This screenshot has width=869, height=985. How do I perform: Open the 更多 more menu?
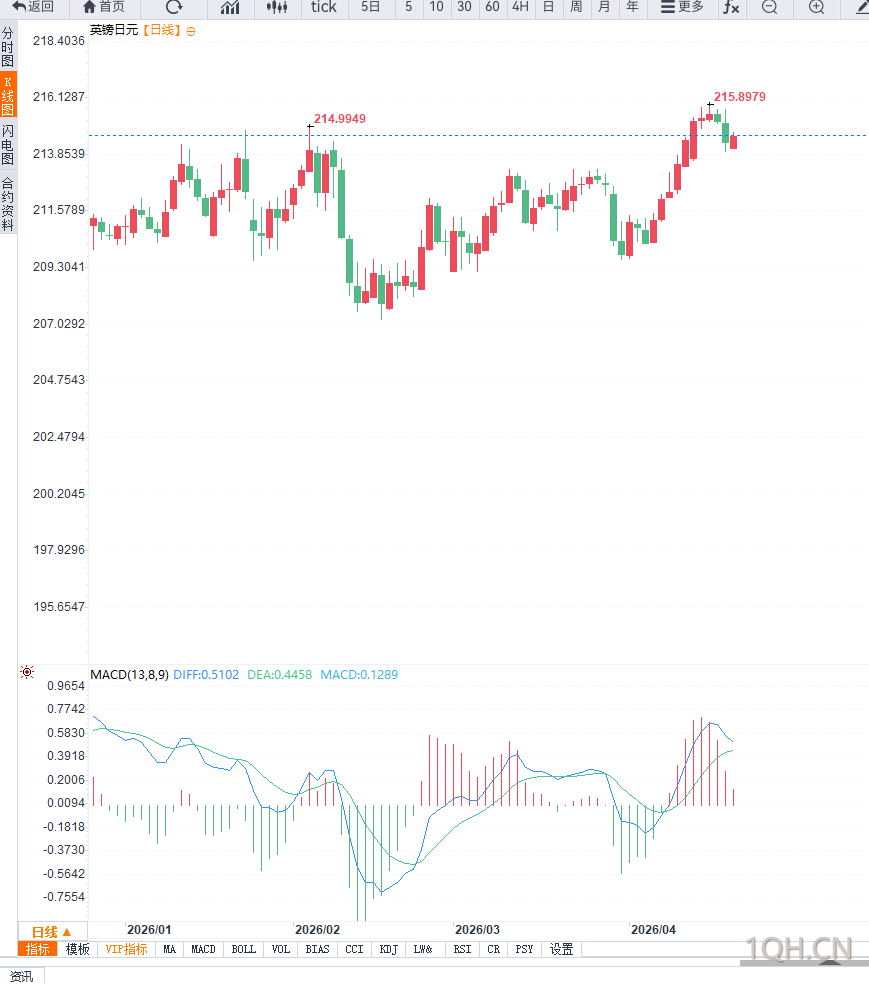682,7
